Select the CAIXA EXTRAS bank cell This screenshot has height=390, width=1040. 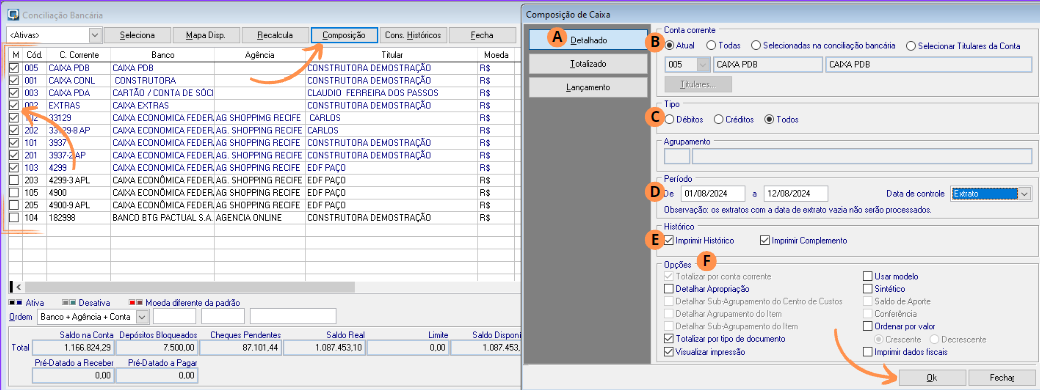(x=162, y=105)
